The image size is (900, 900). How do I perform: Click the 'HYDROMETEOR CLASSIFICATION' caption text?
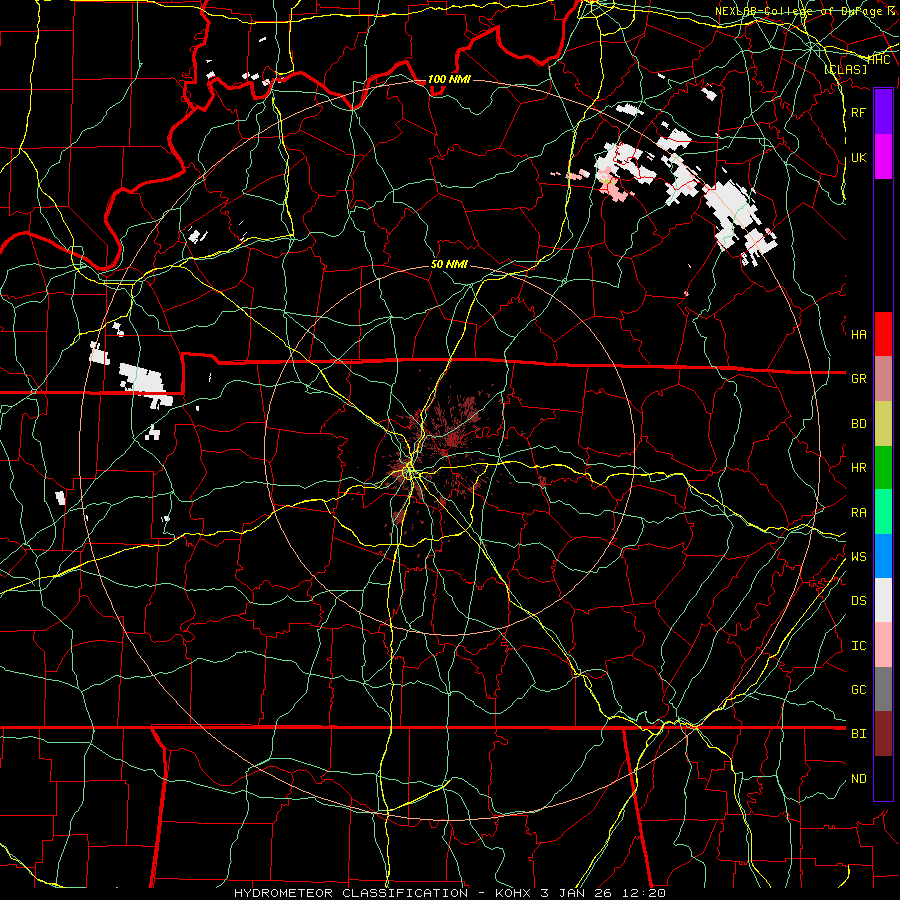[351, 893]
